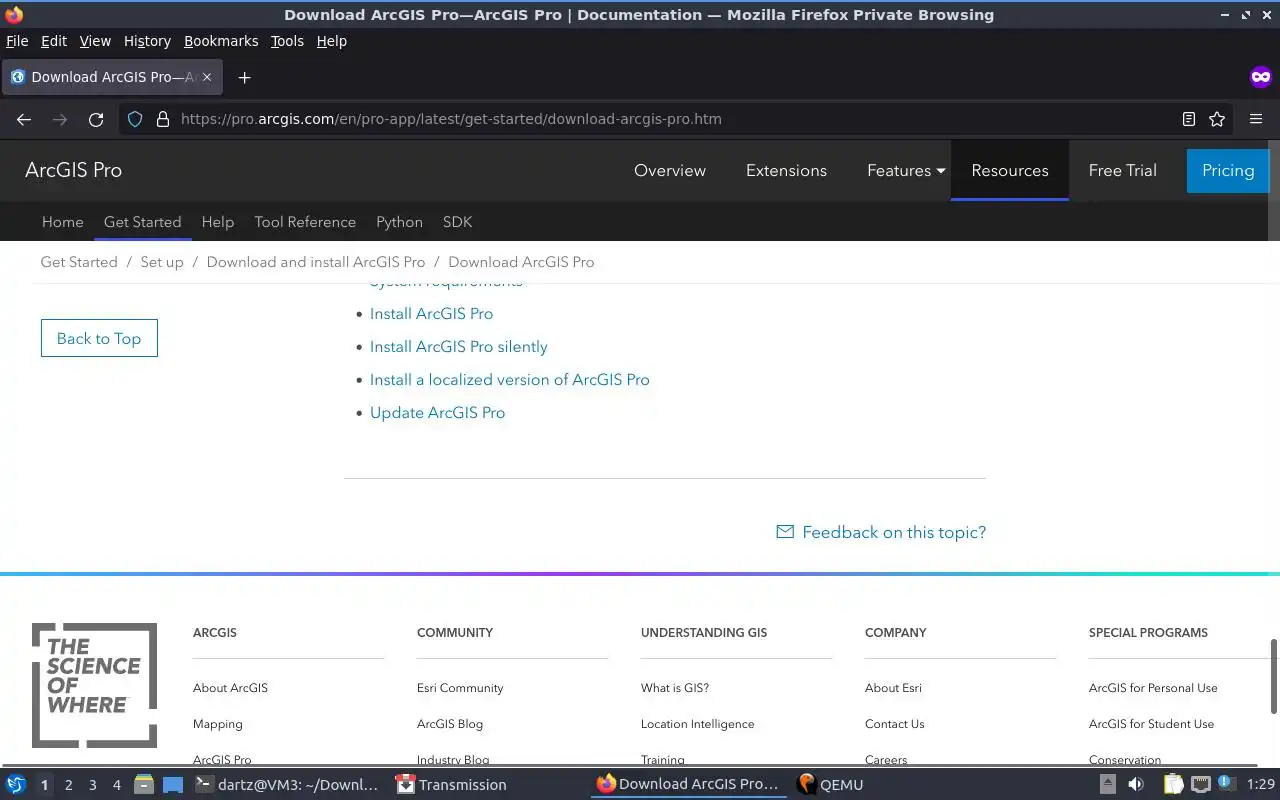This screenshot has height=800, width=1280.
Task: Go back using the browser back arrow
Action: 24,119
